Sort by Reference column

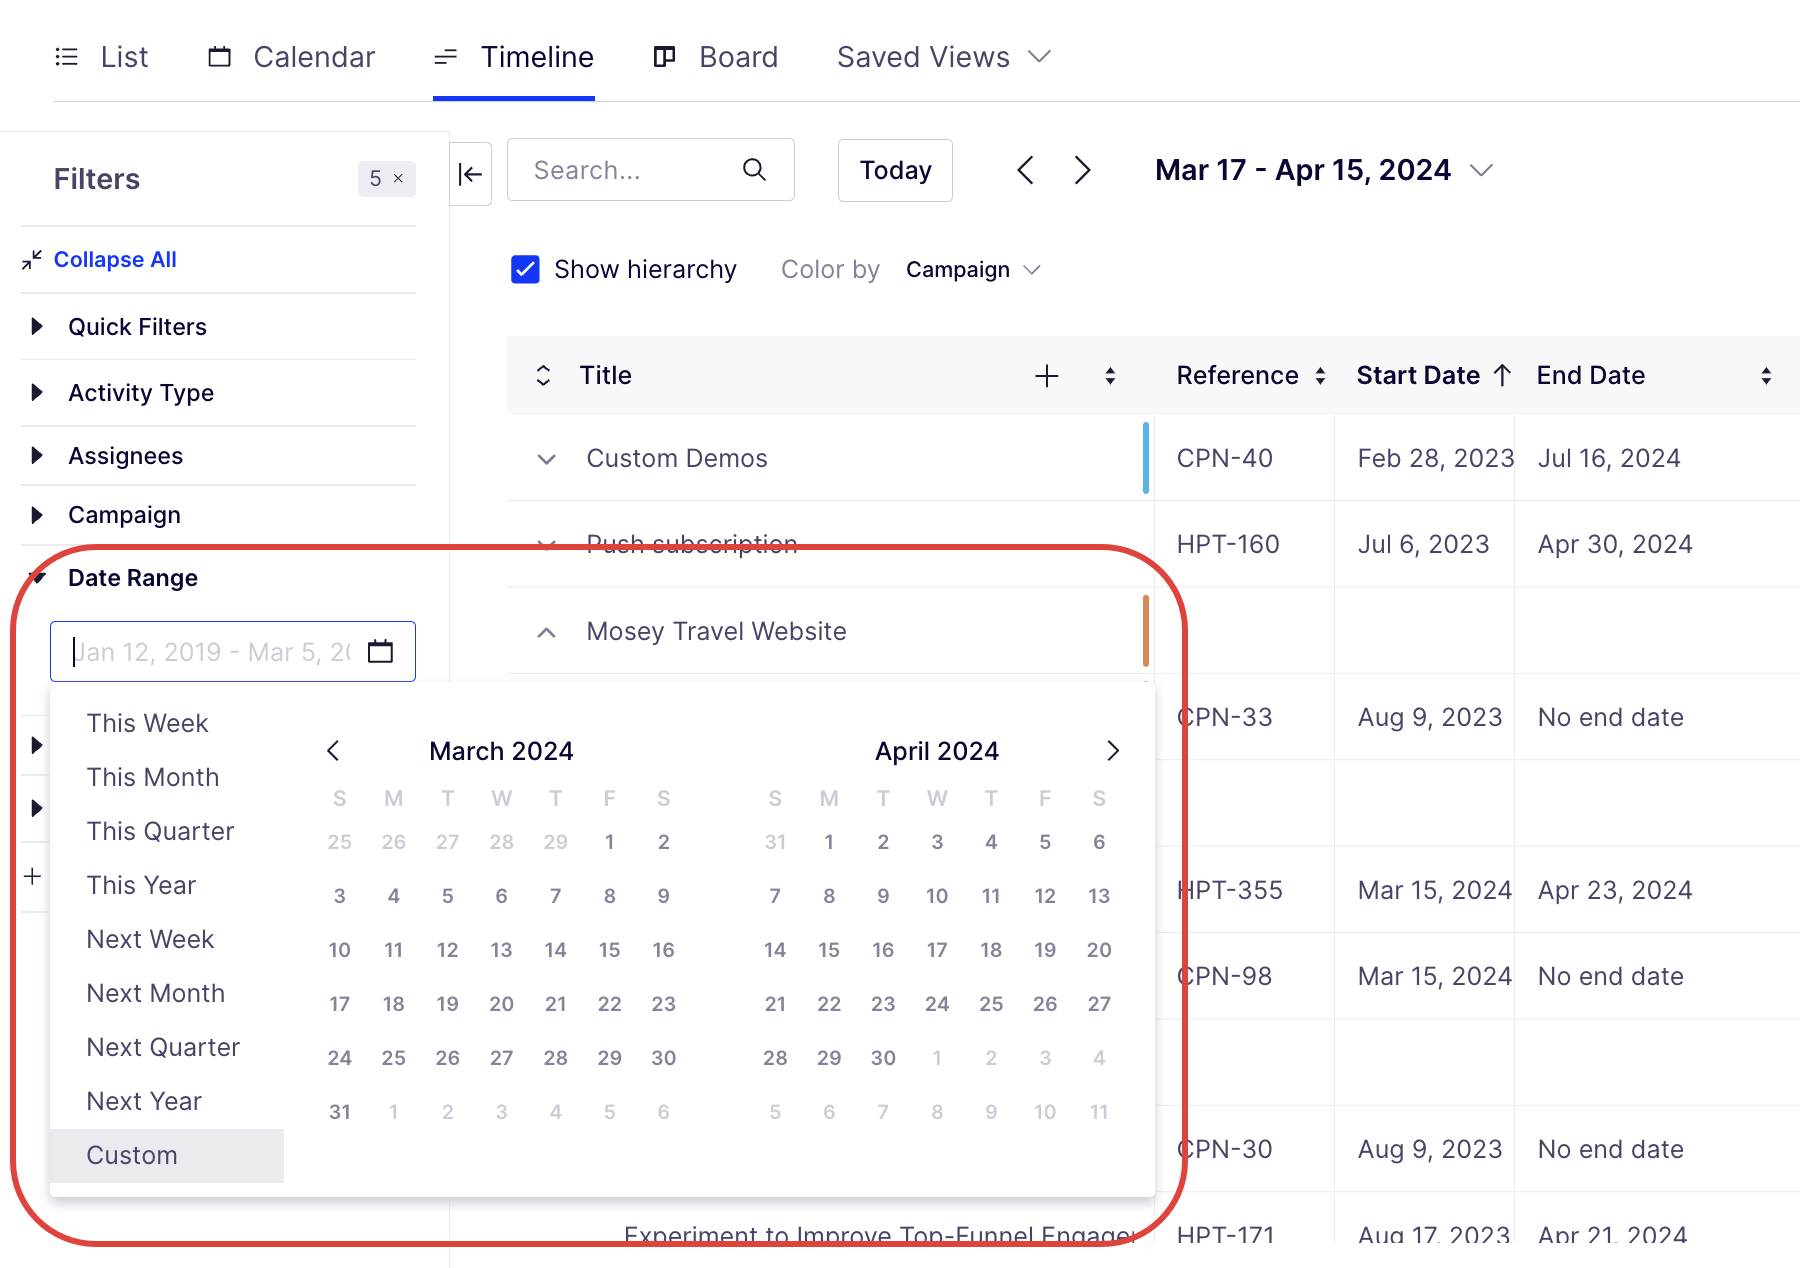tap(1320, 376)
